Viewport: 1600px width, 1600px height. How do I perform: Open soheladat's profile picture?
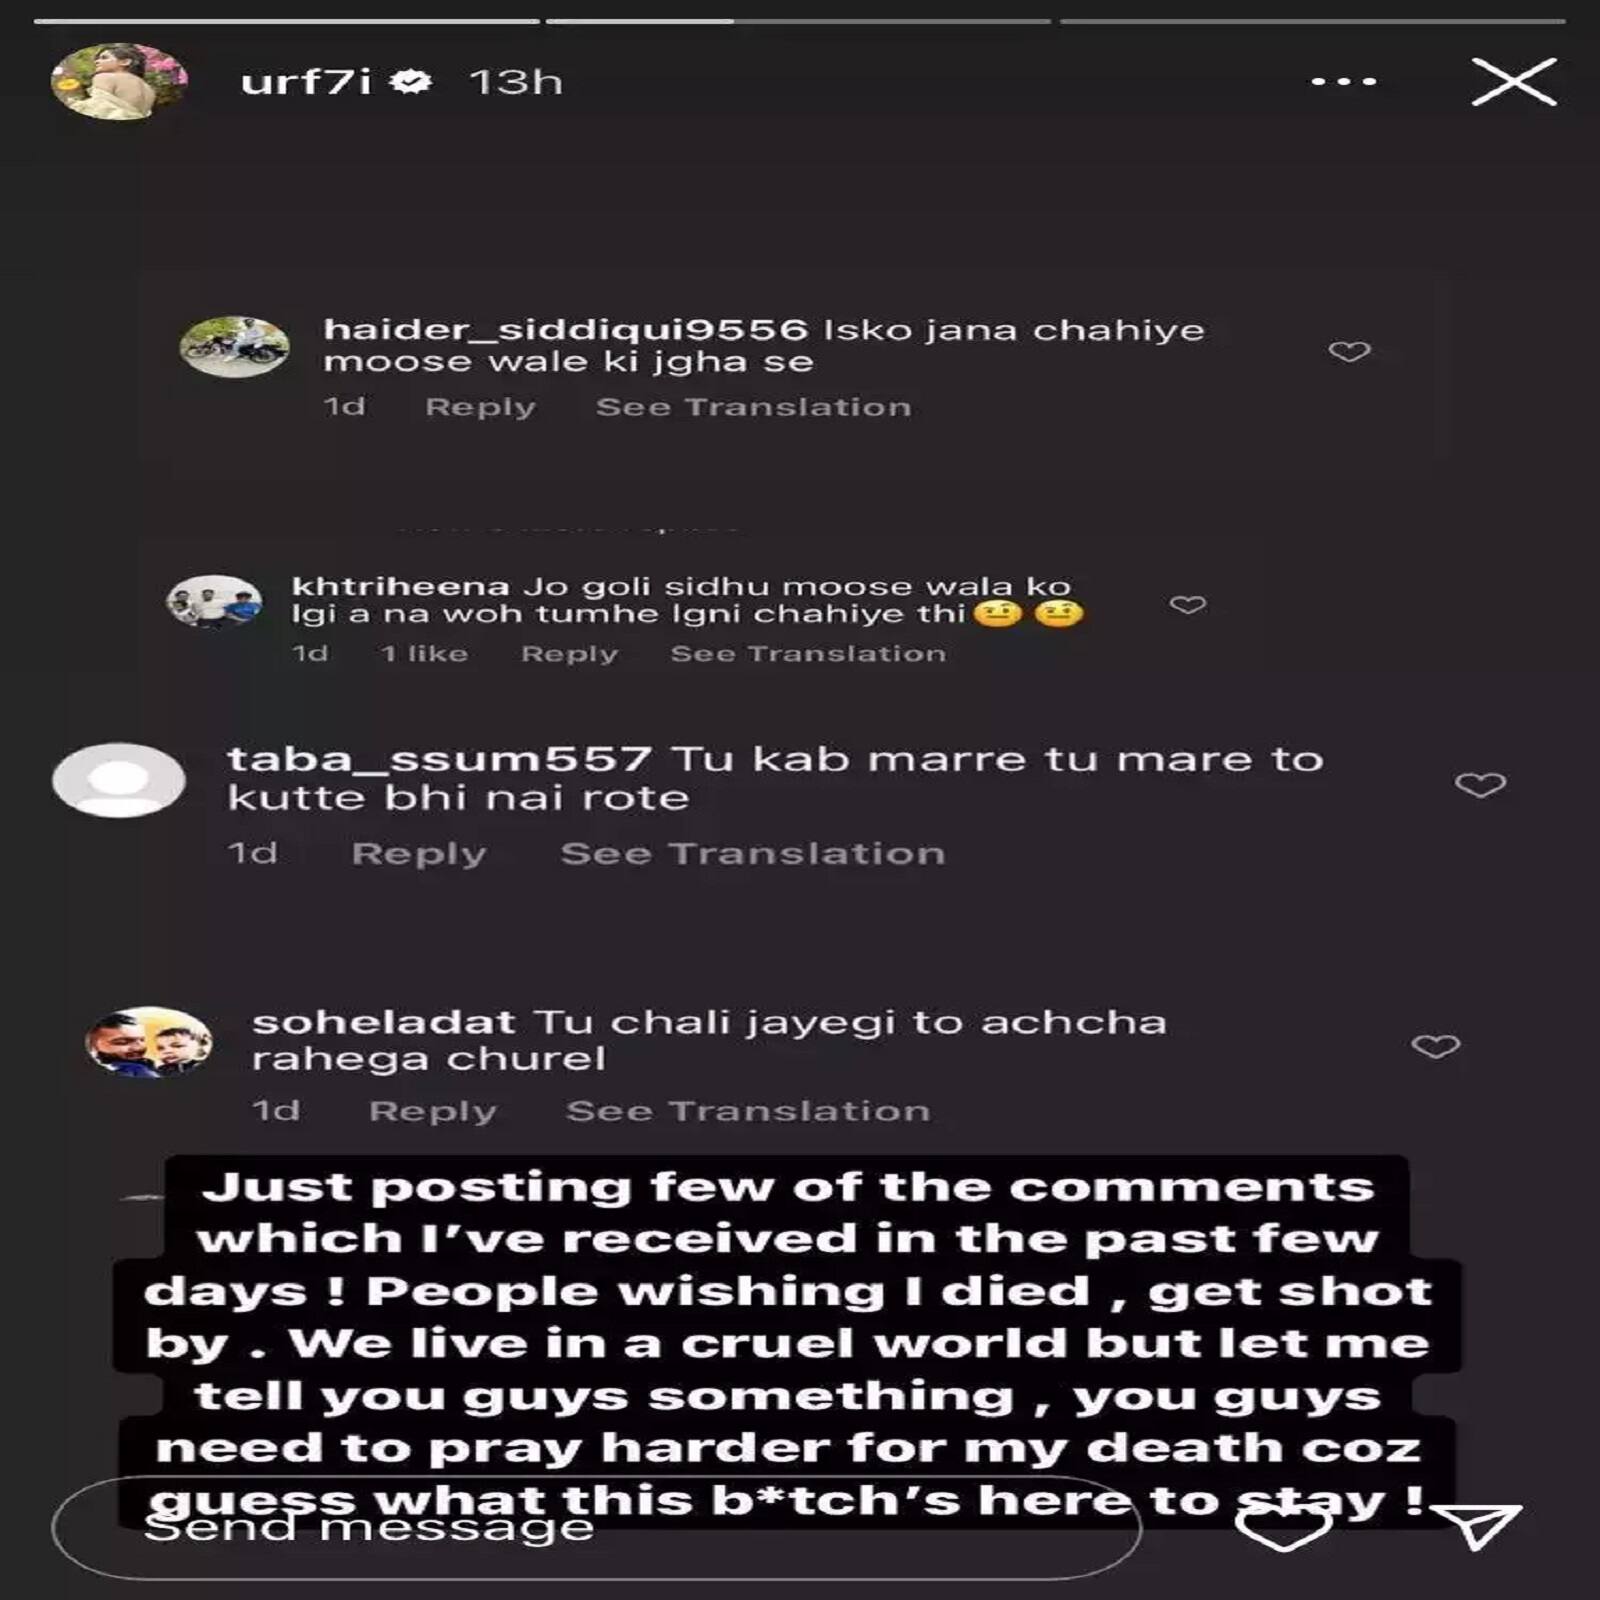tap(149, 1043)
